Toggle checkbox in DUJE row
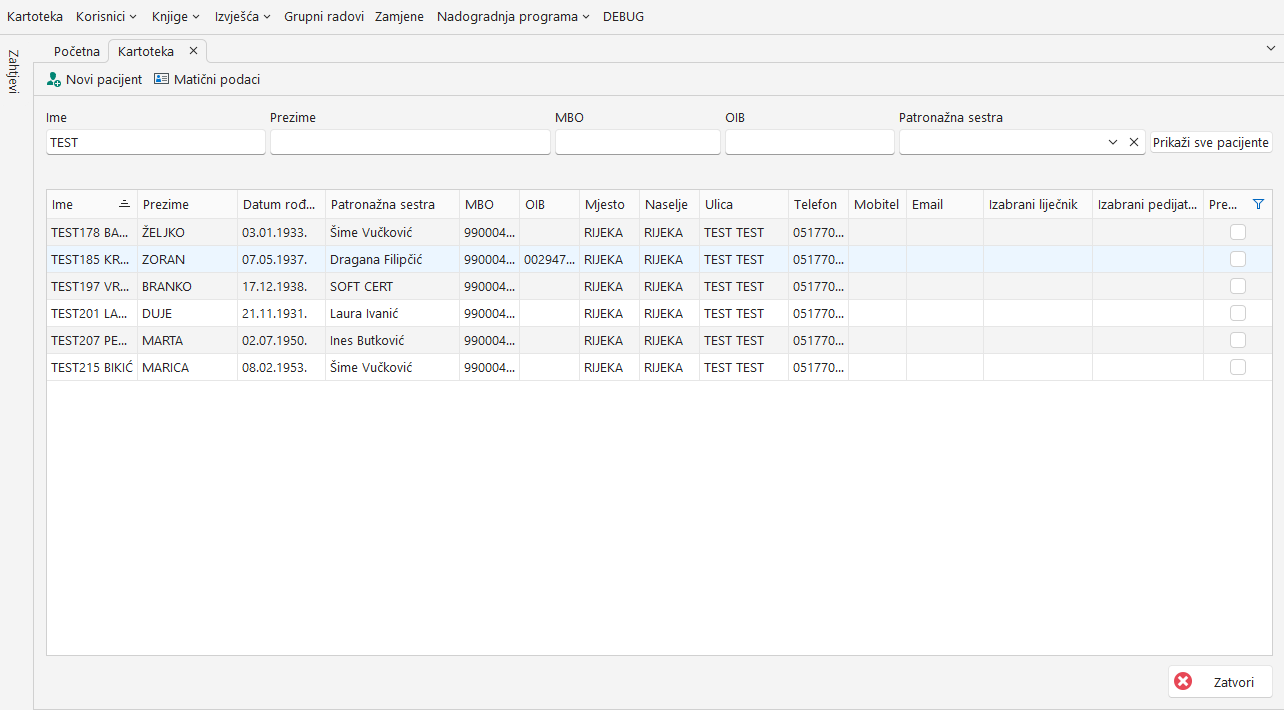Screen dimensions: 1284x710 (x=1238, y=313)
